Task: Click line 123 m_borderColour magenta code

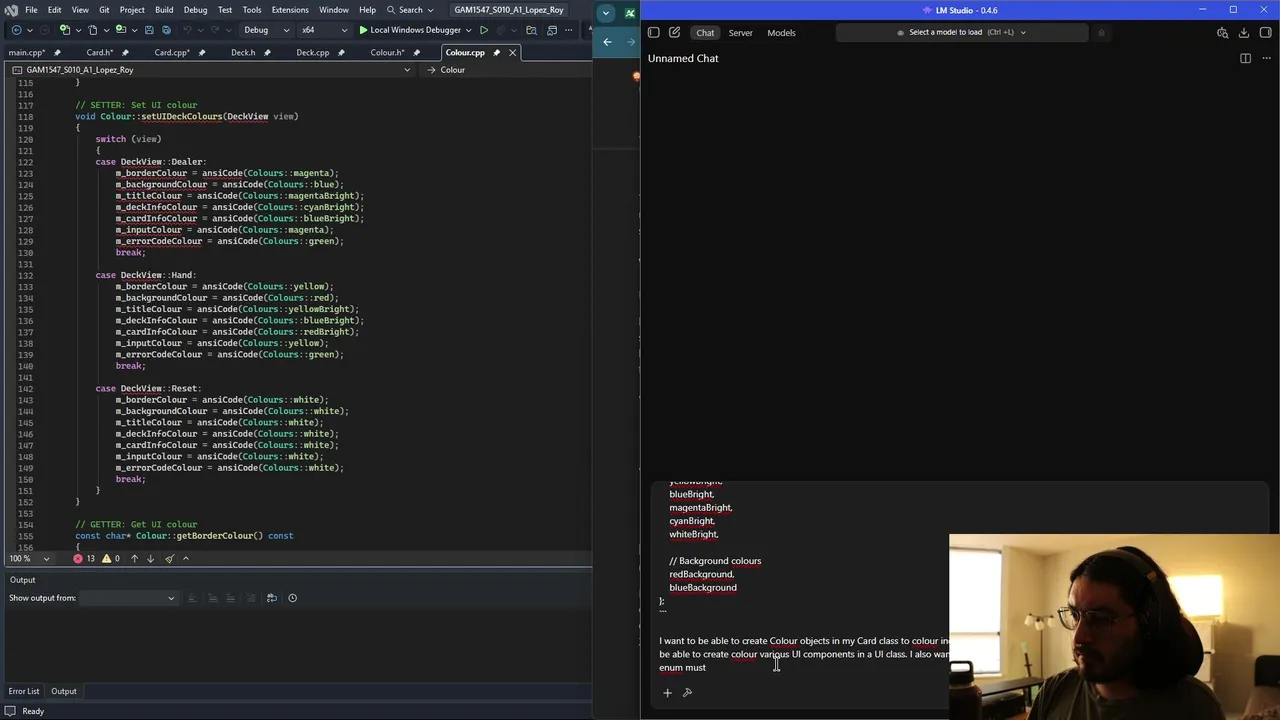Action: click(x=226, y=173)
